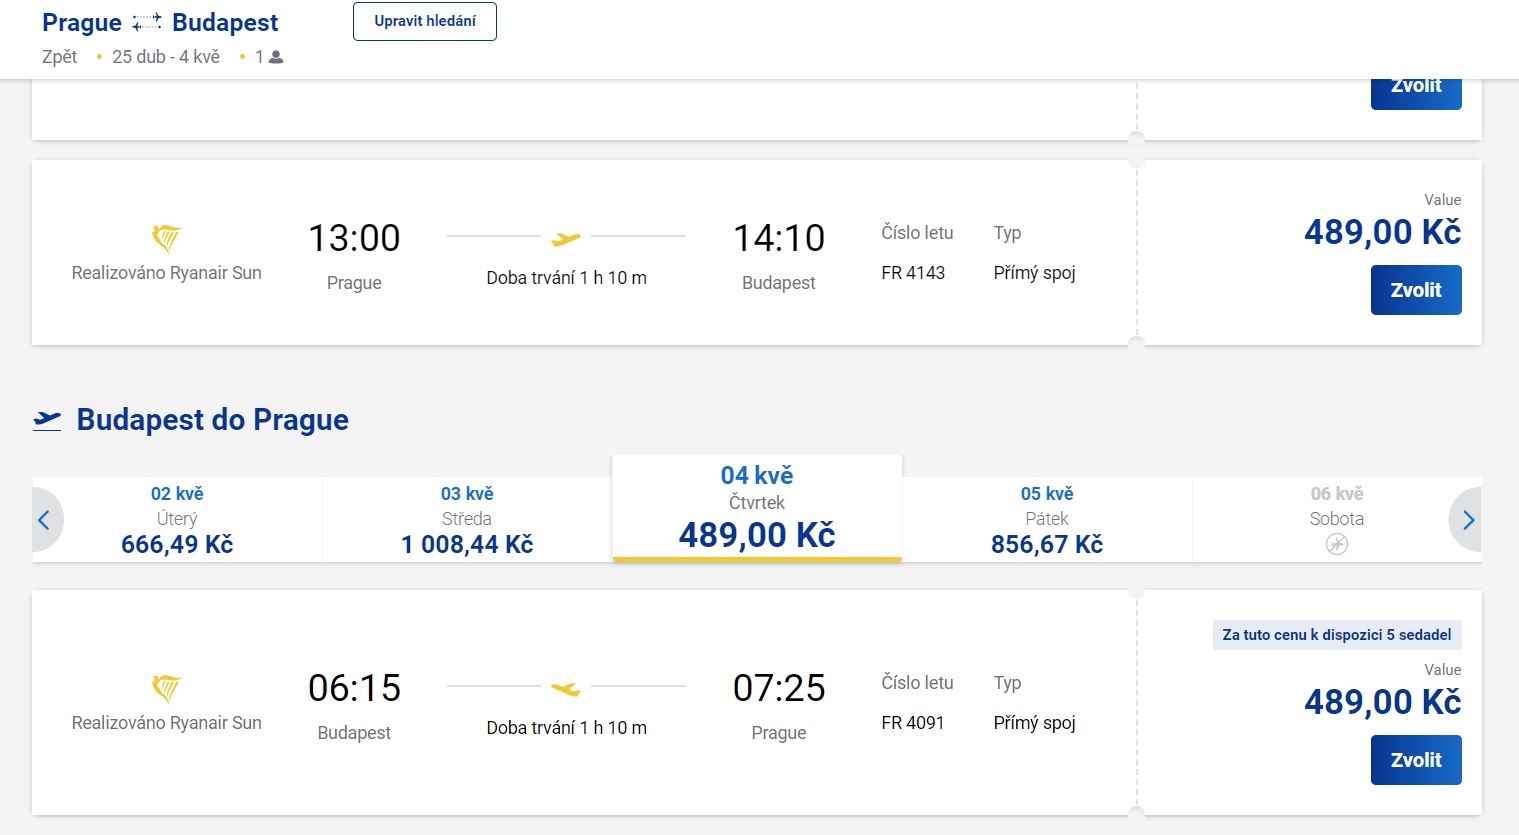Choose the 04 kvě Čtvrtek date tab
Viewport: 1519px width, 835px height.
[x=757, y=508]
